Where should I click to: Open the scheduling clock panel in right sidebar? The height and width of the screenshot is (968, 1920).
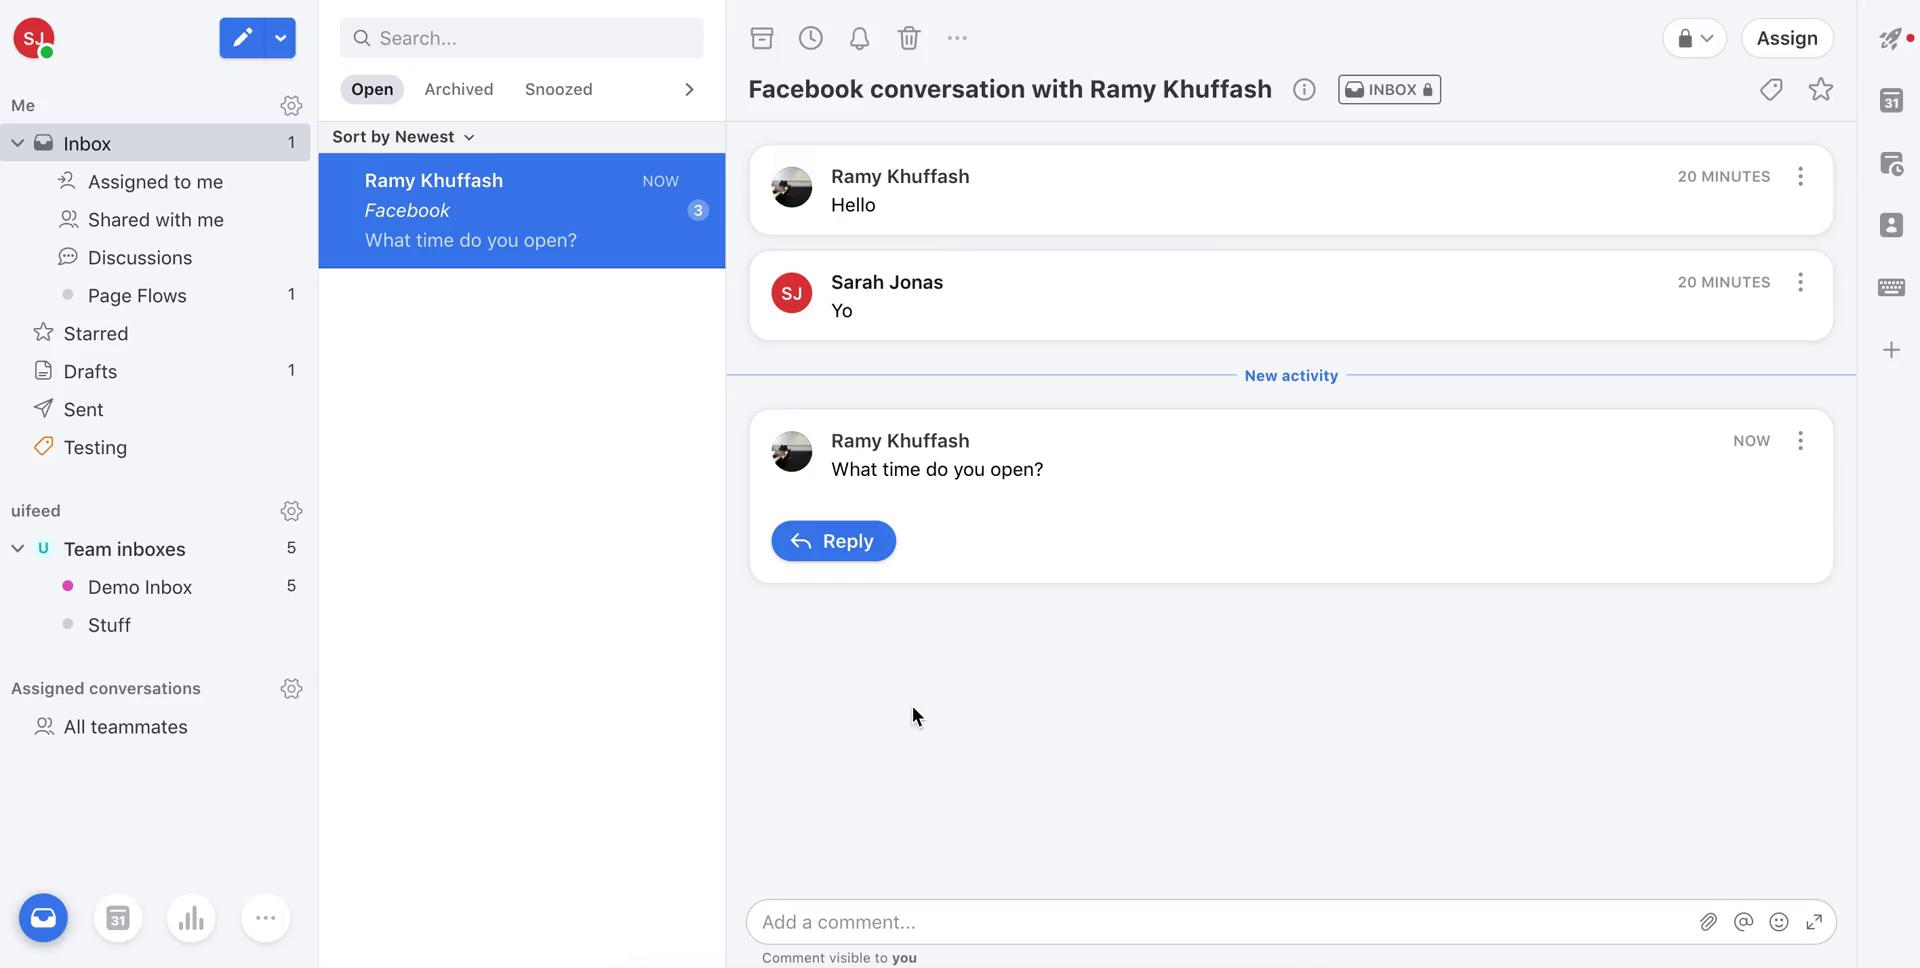pos(1891,164)
